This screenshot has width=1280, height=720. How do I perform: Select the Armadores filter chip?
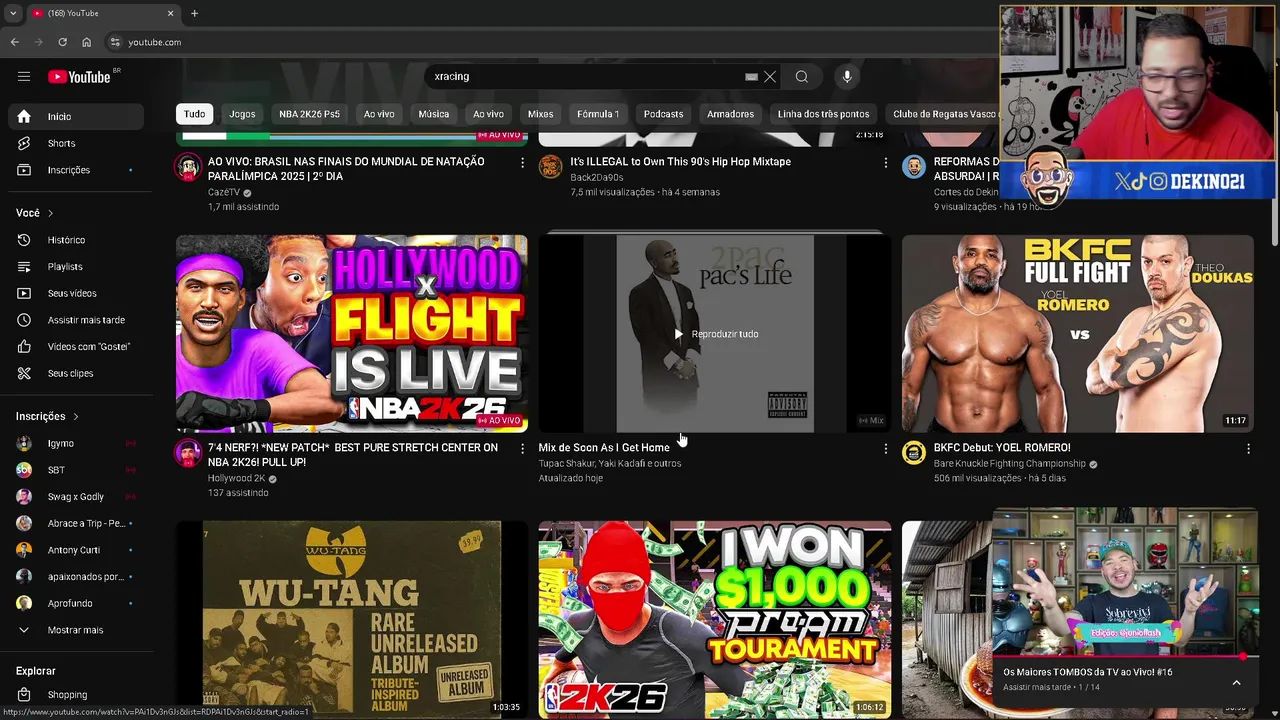[x=731, y=114]
